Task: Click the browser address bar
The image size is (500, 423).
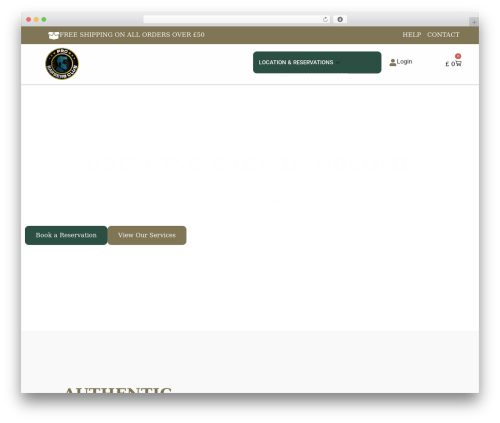Action: 237,19
